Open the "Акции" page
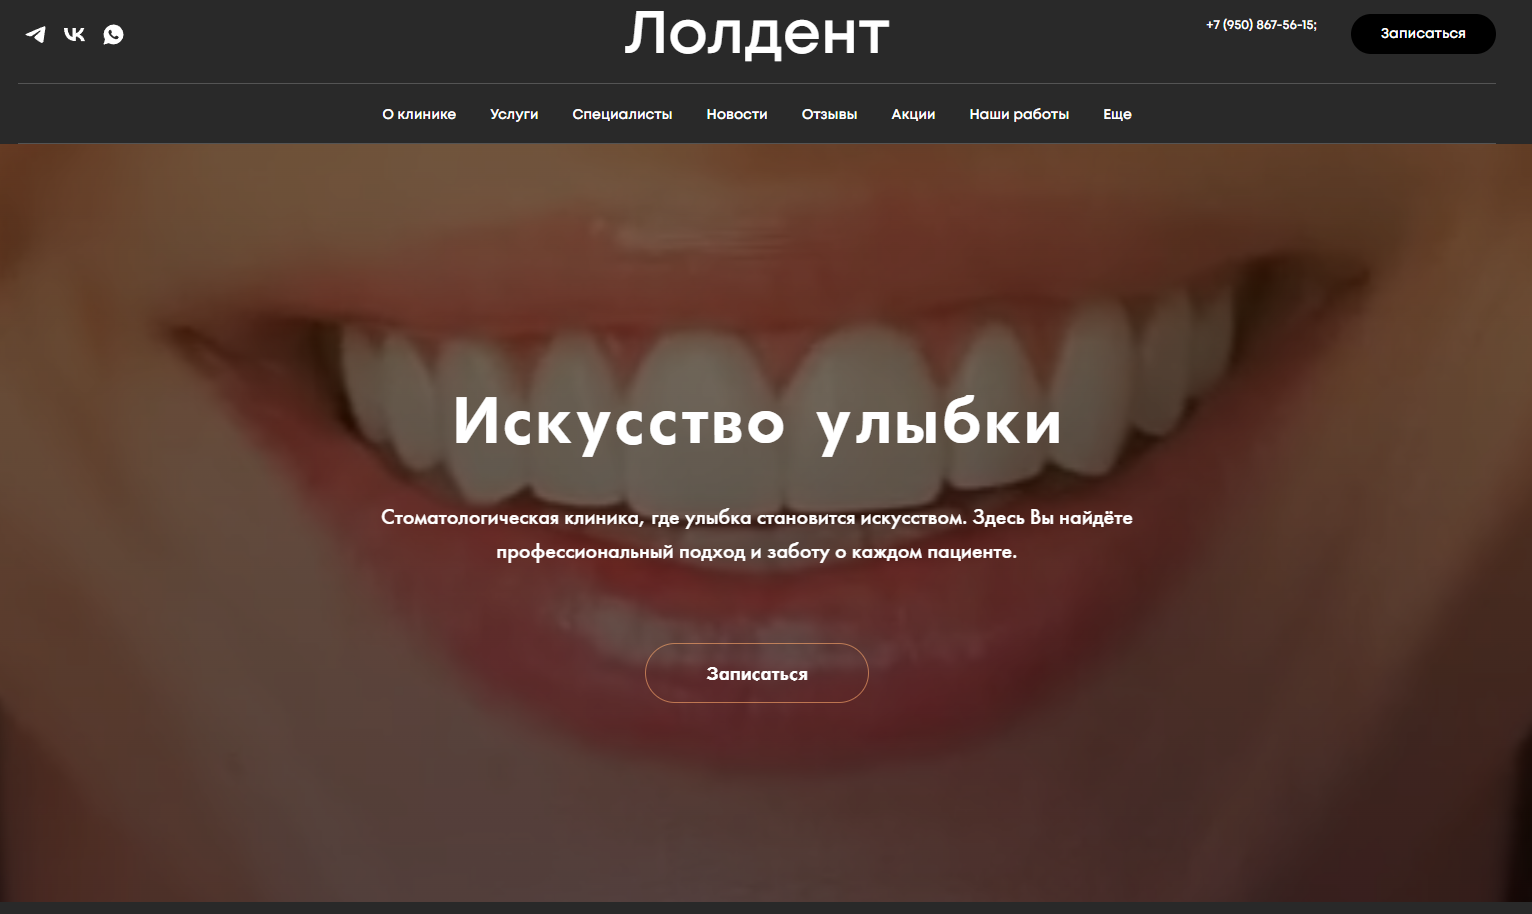This screenshot has width=1532, height=914. (912, 114)
